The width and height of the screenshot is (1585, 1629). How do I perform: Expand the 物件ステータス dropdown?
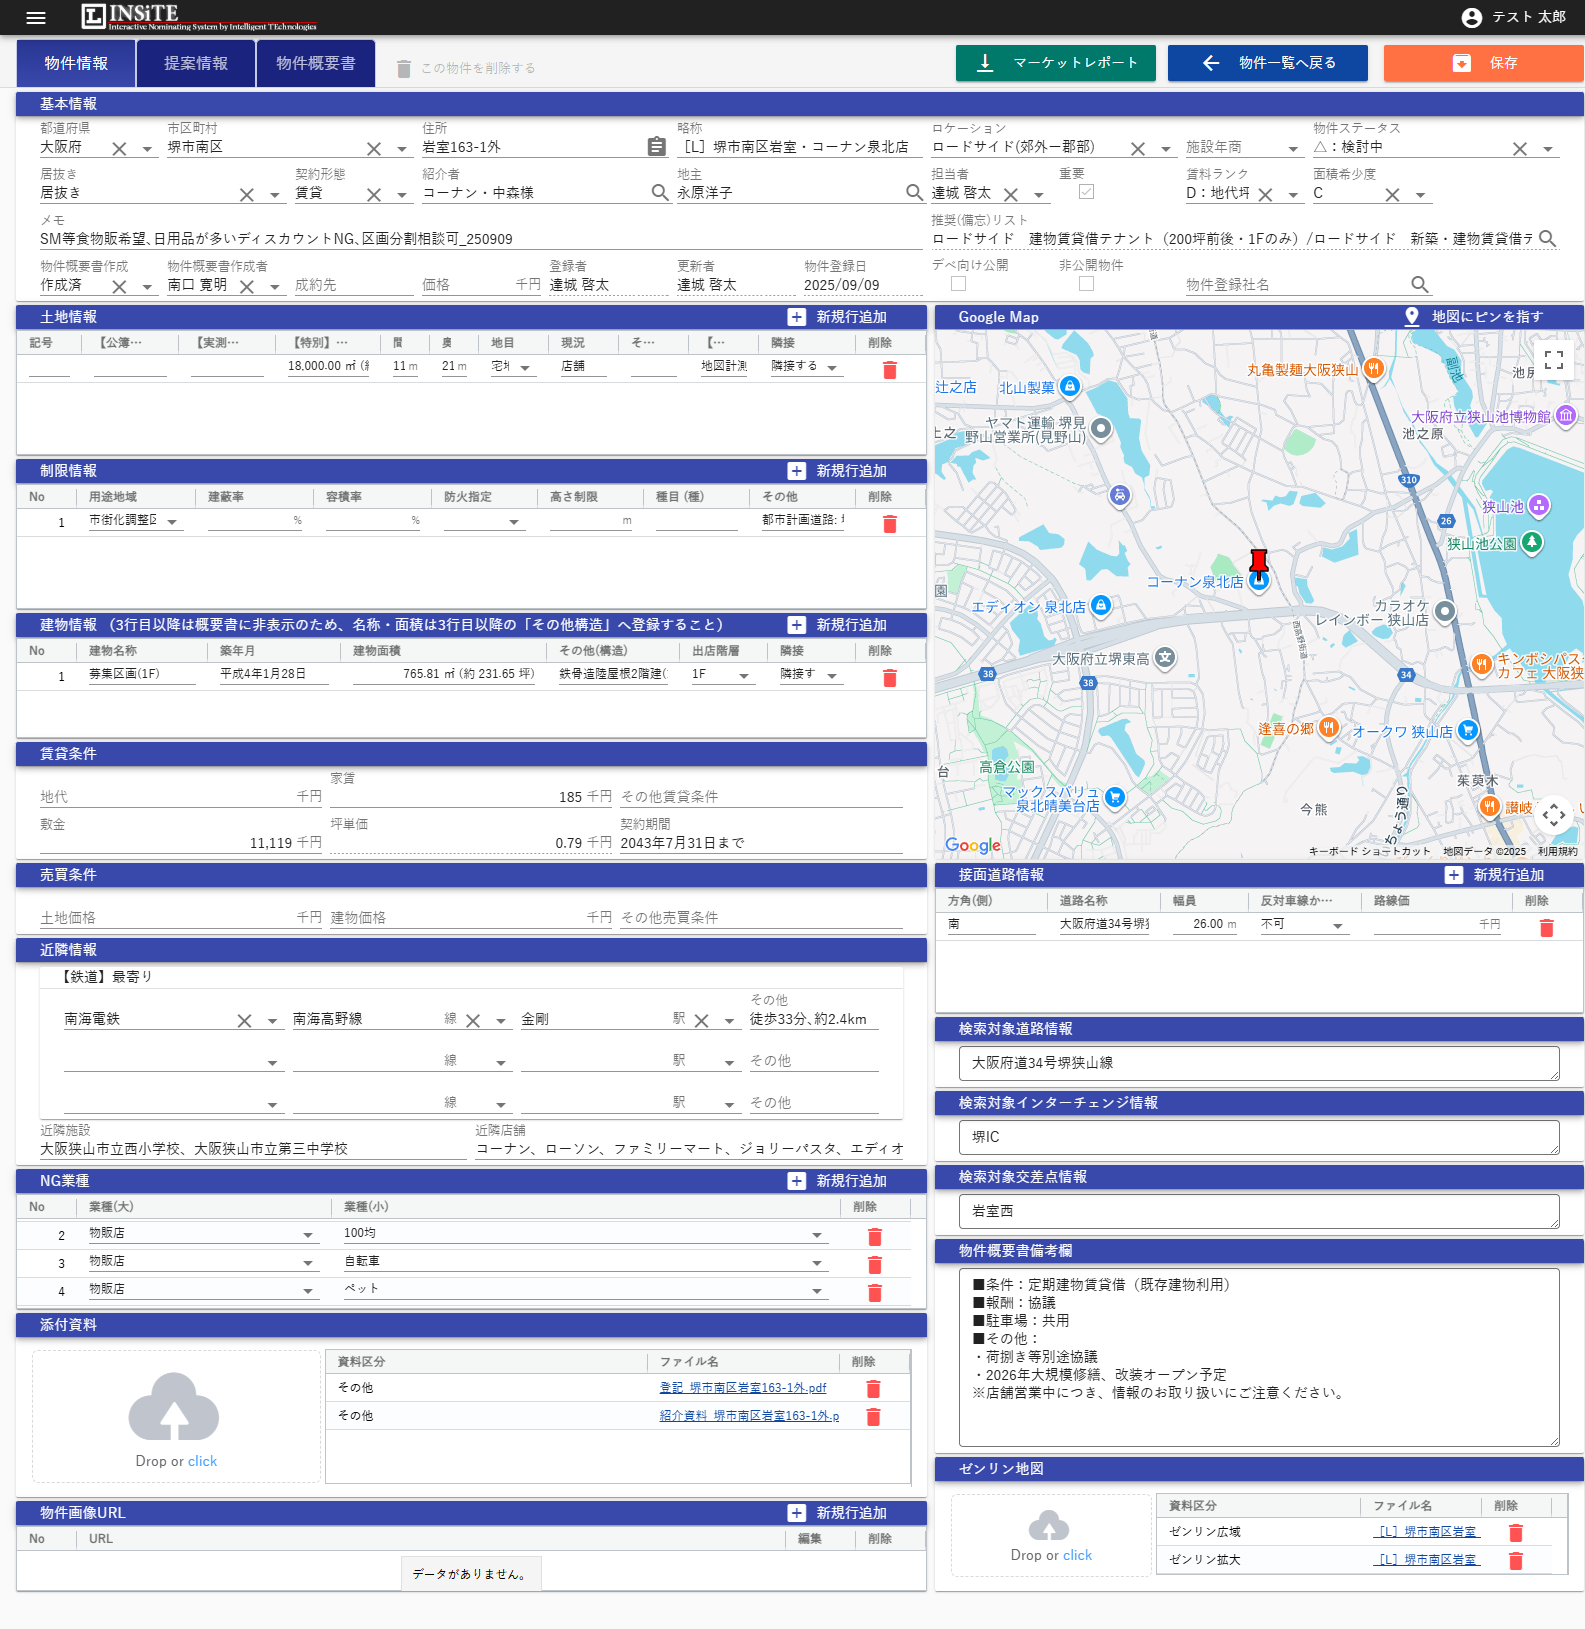tap(1547, 149)
